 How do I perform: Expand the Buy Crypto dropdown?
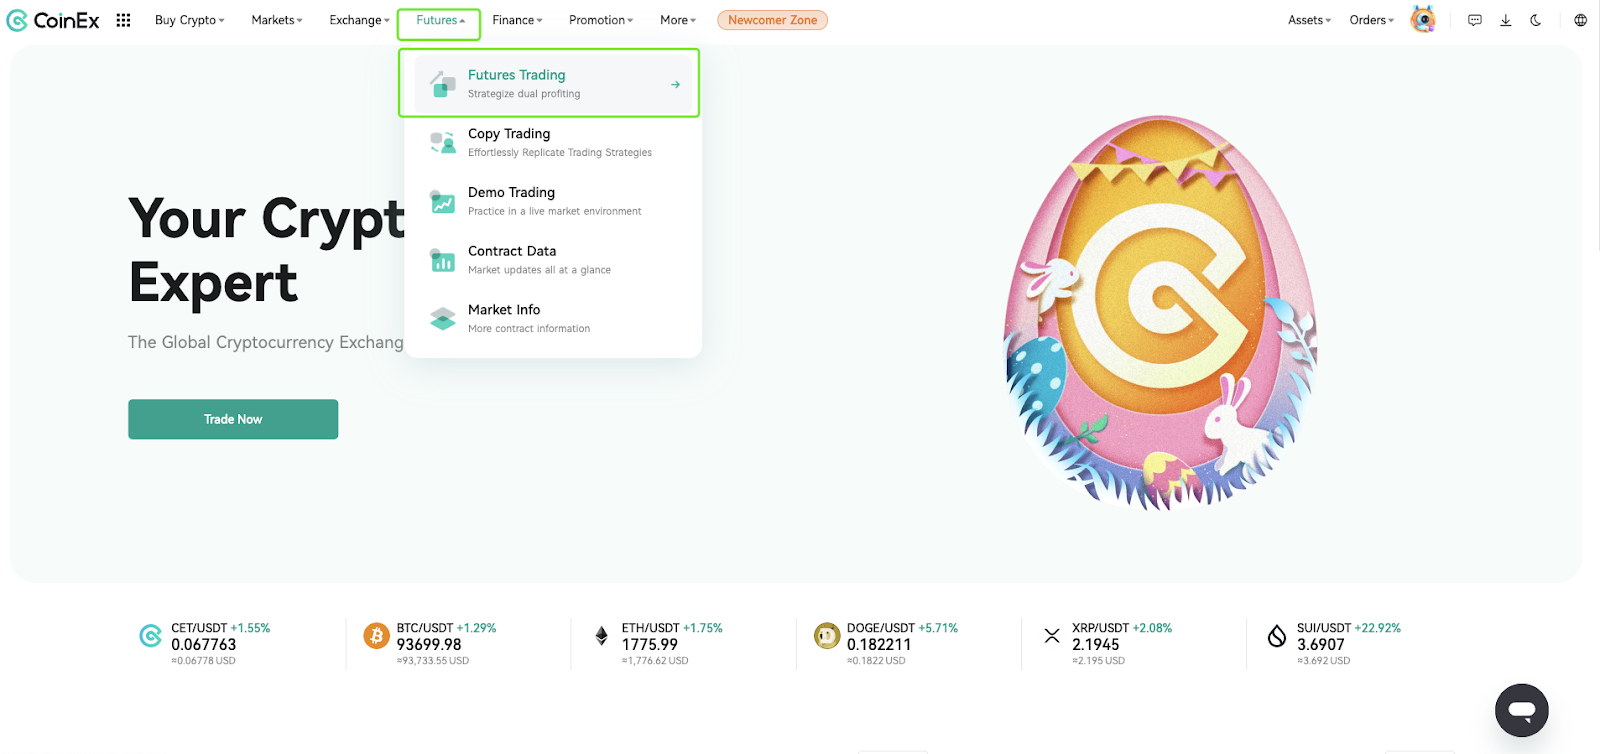point(189,20)
